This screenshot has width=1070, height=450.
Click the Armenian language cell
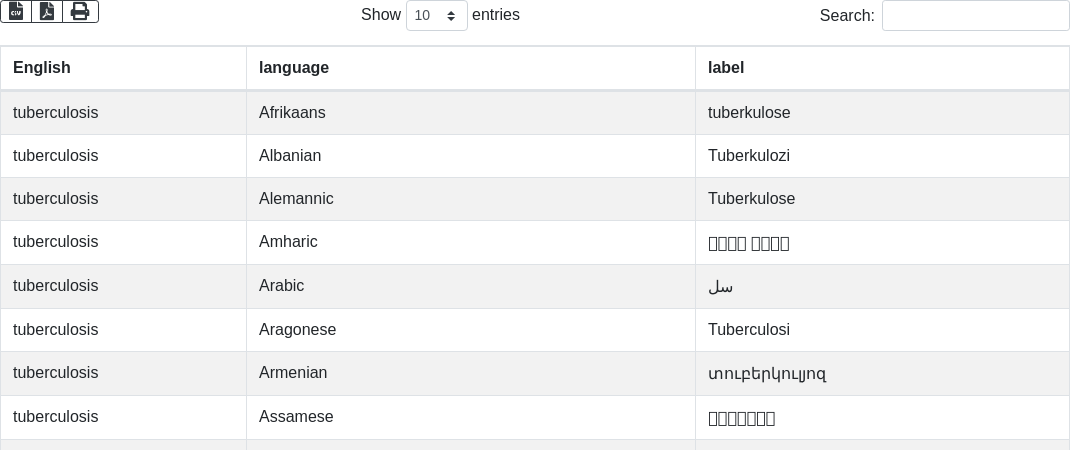click(x=293, y=373)
